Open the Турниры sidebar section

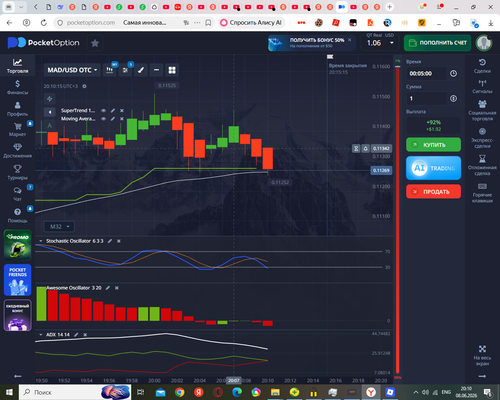(17, 172)
